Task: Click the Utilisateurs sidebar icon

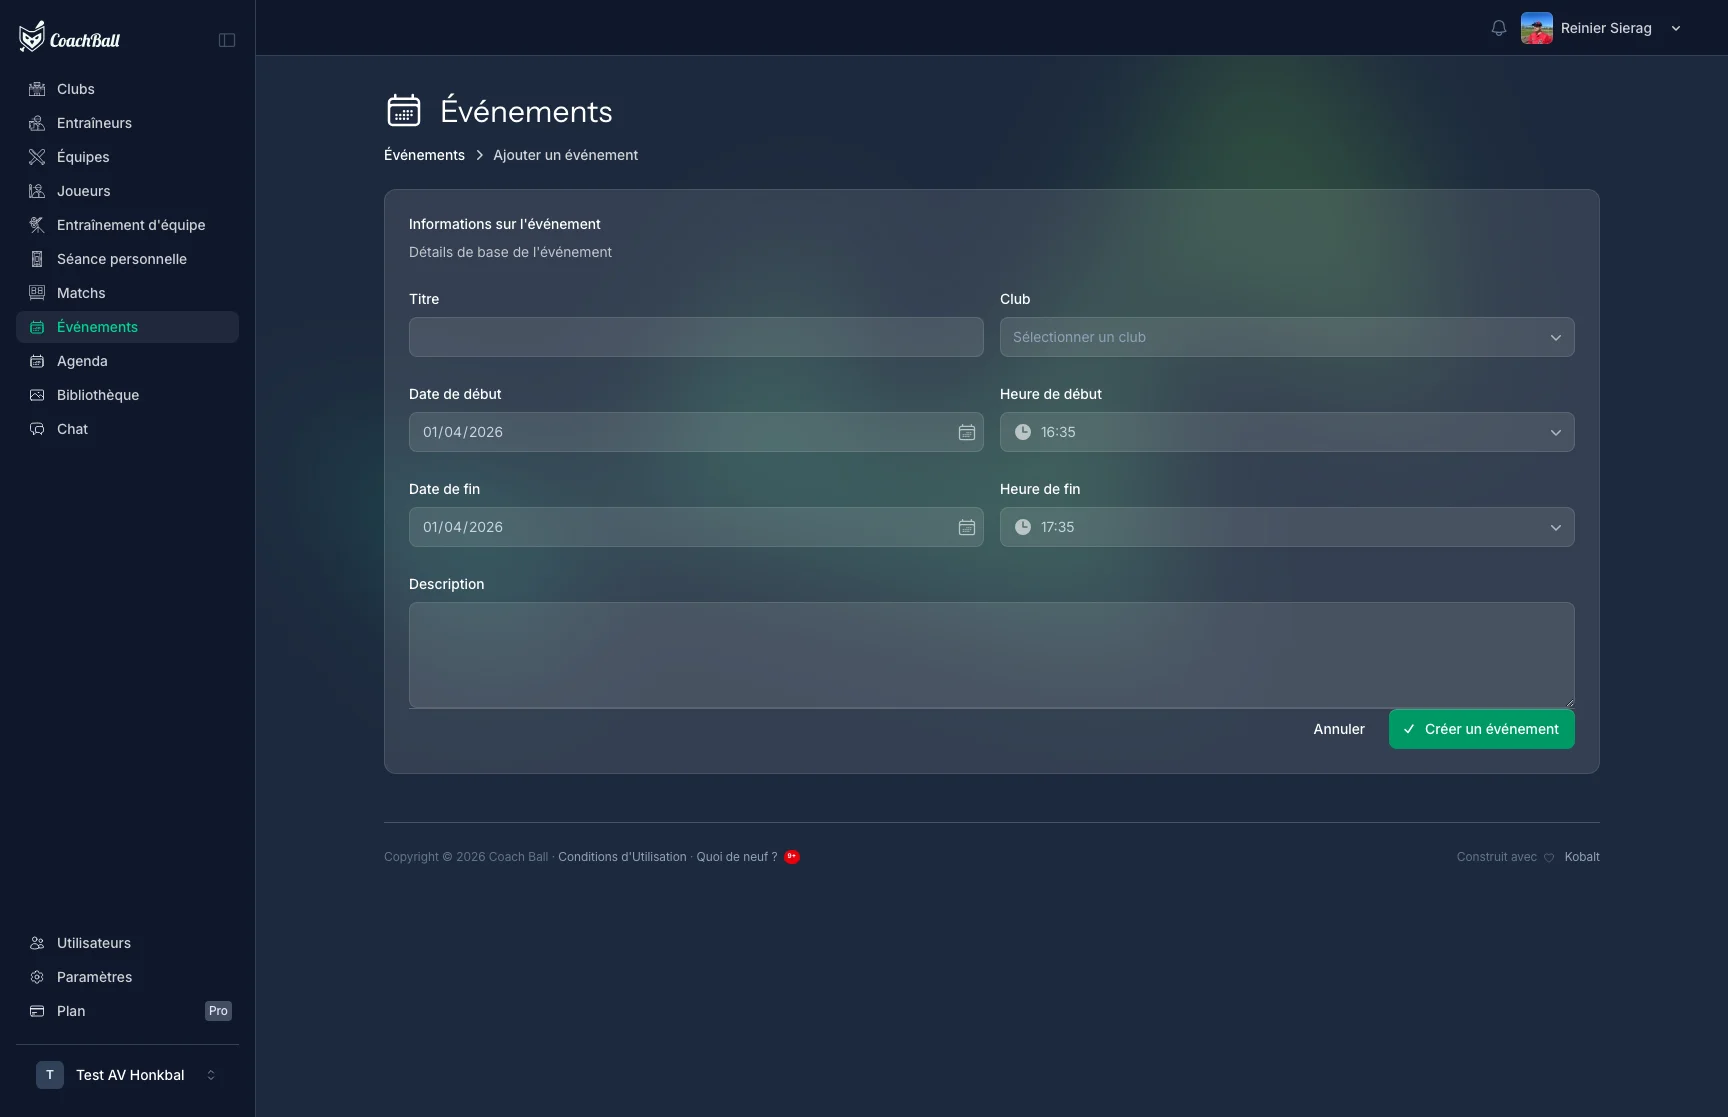Action: coord(37,943)
